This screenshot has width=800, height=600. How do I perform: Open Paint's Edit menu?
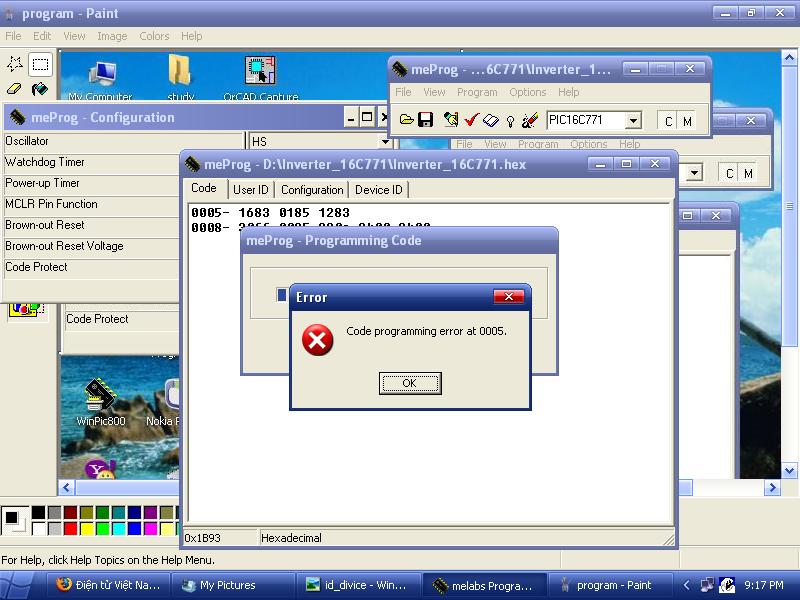tap(42, 36)
